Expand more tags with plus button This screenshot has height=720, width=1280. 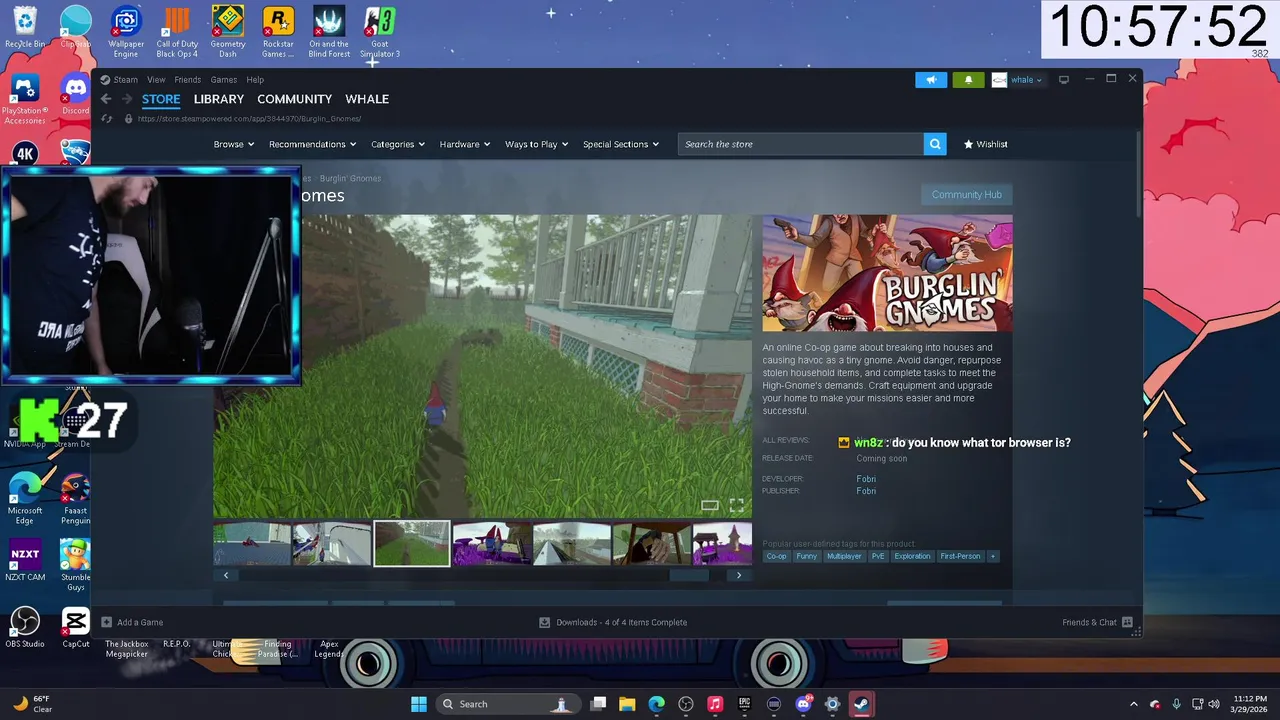click(993, 556)
